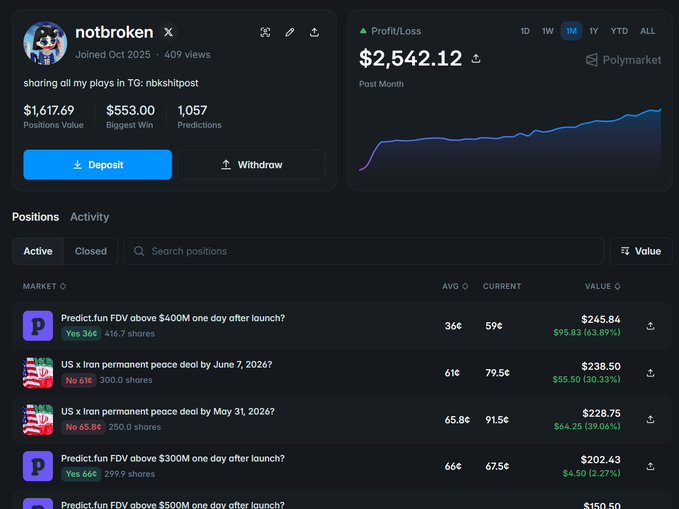The height and width of the screenshot is (509, 679).
Task: Sort by the AVG column
Action: pyautogui.click(x=455, y=286)
